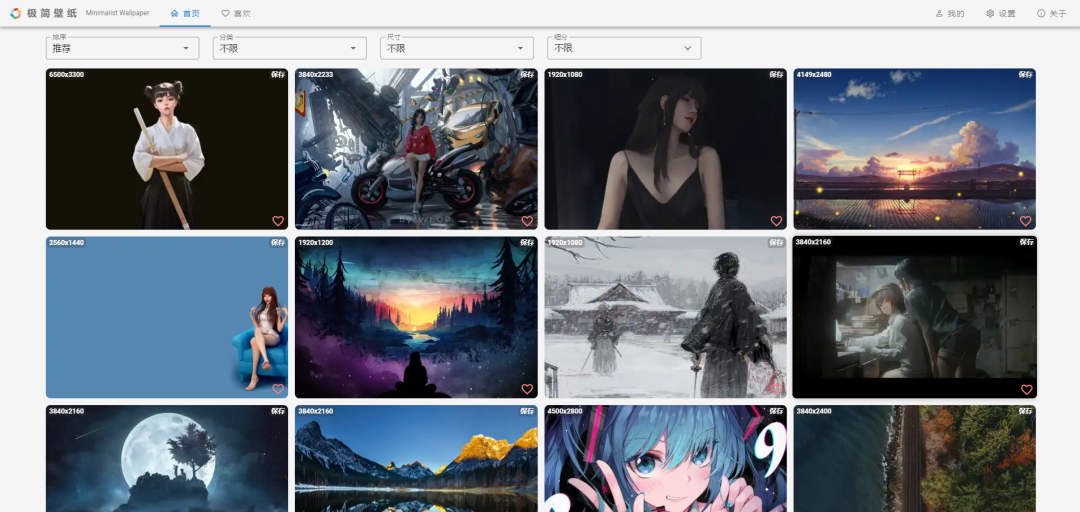Screen dimensions: 1080x512
Task: Open the girl on blue armchair thumbnail
Action: click(x=167, y=317)
